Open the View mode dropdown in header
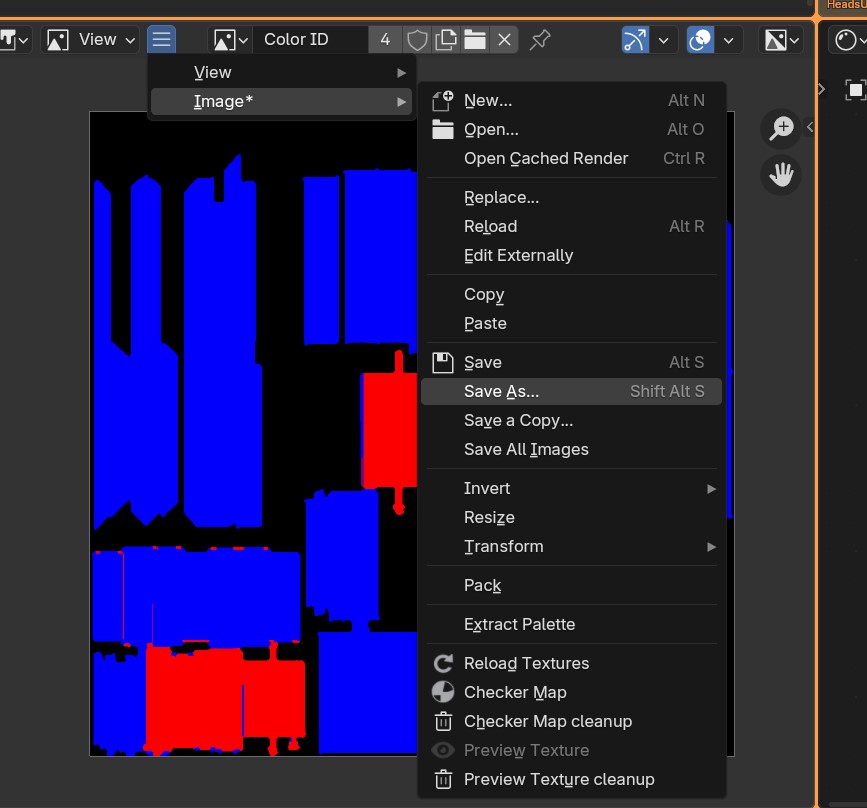 pyautogui.click(x=90, y=40)
